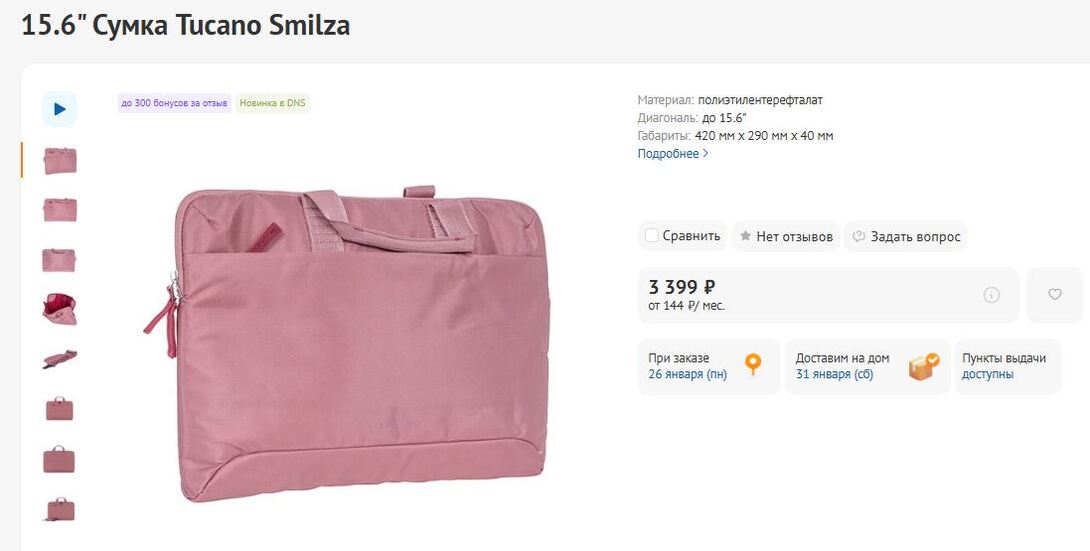Open home delivery date 31 января (сб)

834,375
